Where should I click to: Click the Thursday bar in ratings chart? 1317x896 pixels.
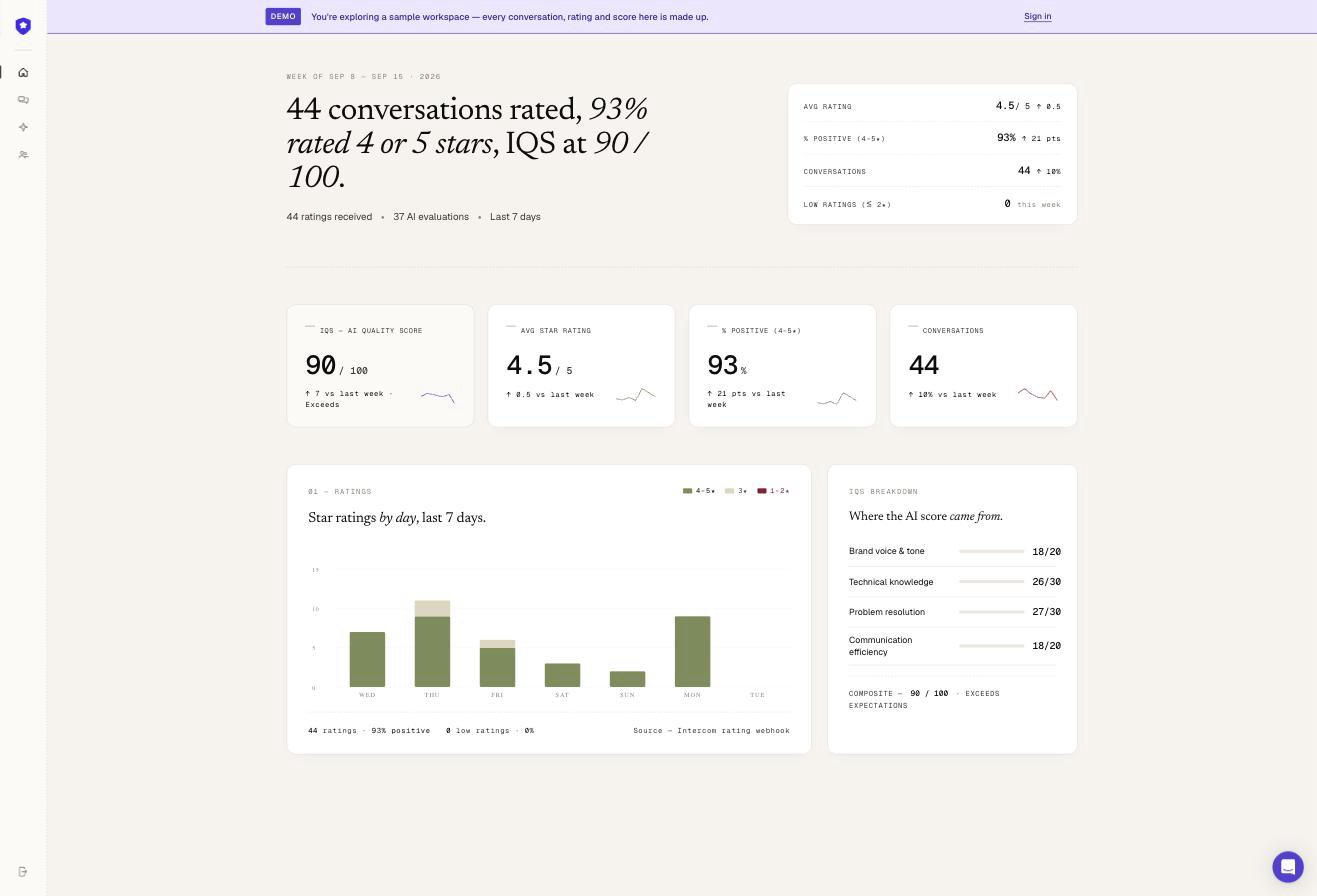coord(432,644)
